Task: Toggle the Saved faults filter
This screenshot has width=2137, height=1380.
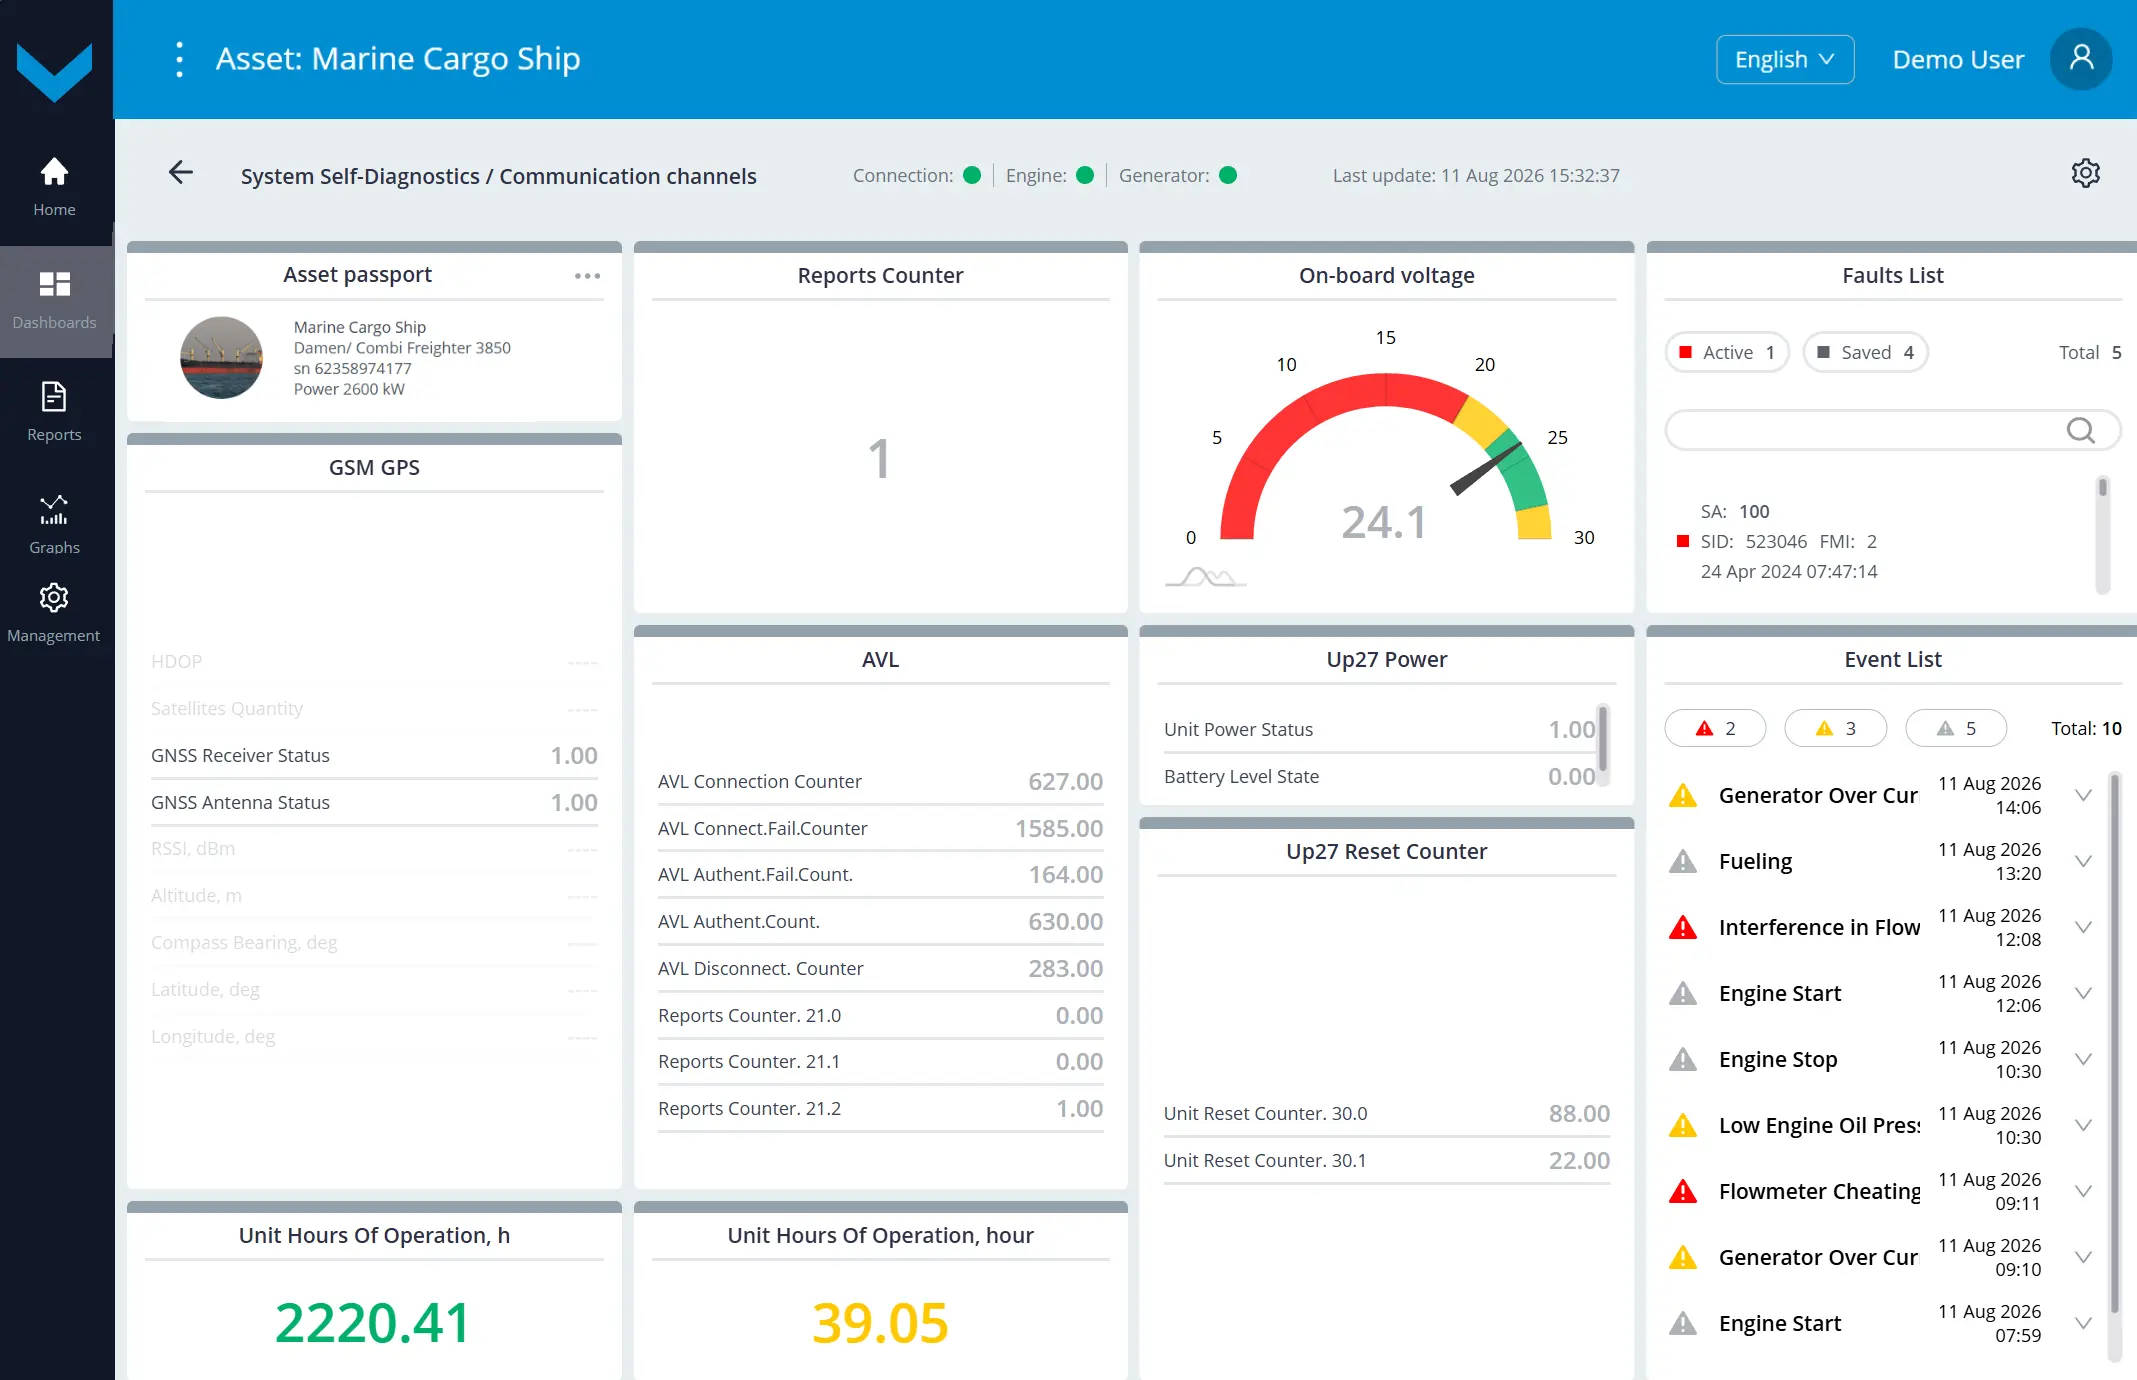Action: 1865,352
